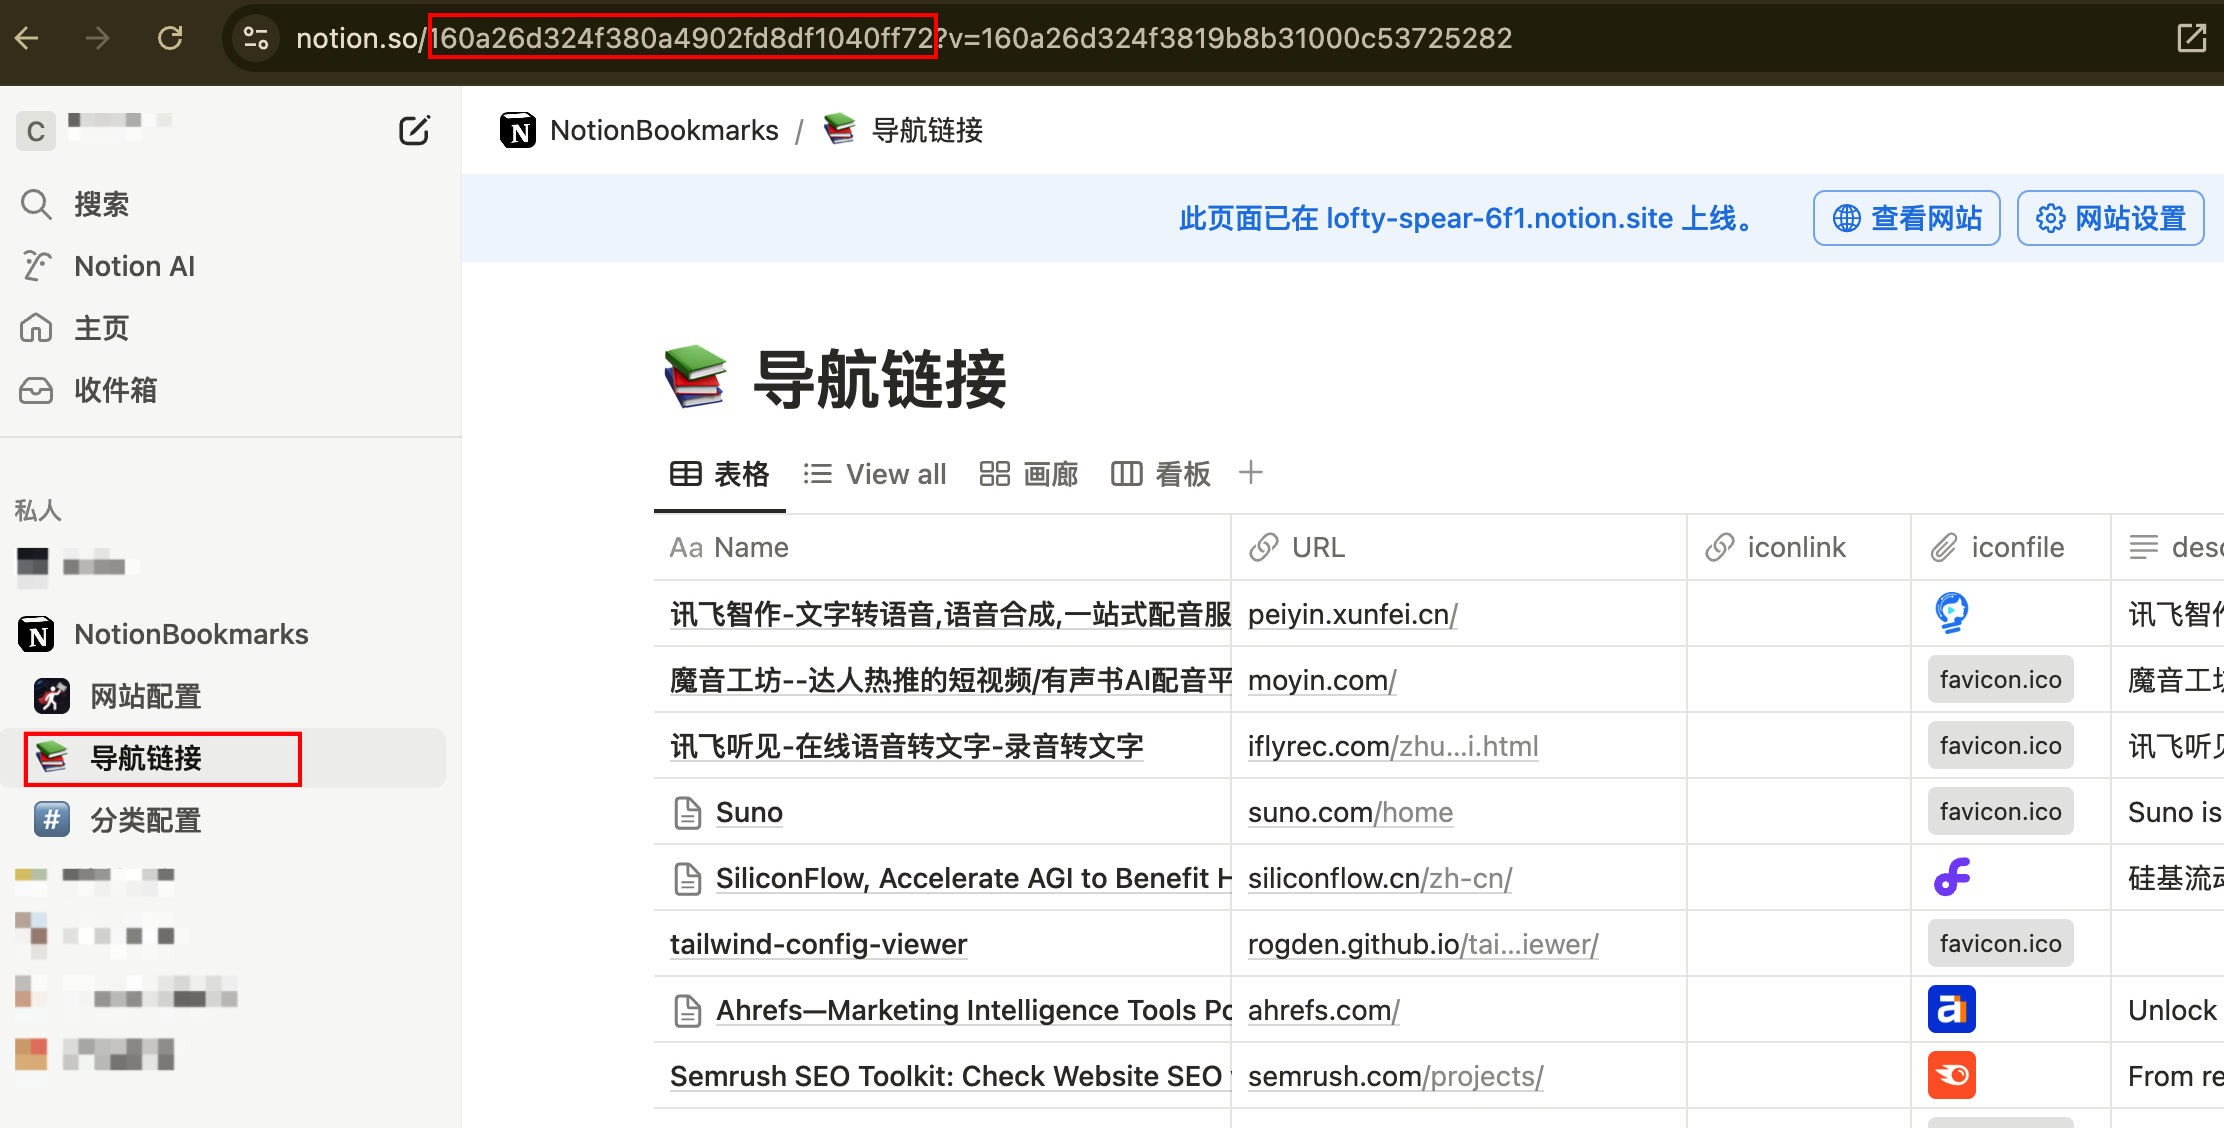The height and width of the screenshot is (1128, 2224).
Task: Click favicon.ico file in 魔音工坊 row
Action: click(2001, 680)
